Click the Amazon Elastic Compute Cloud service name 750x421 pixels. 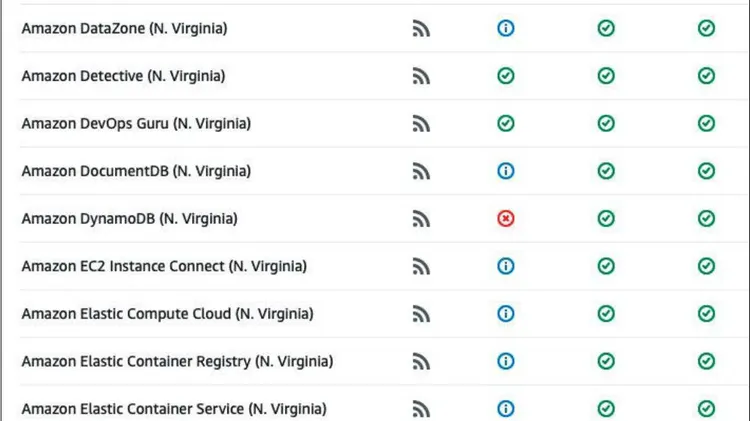167,314
